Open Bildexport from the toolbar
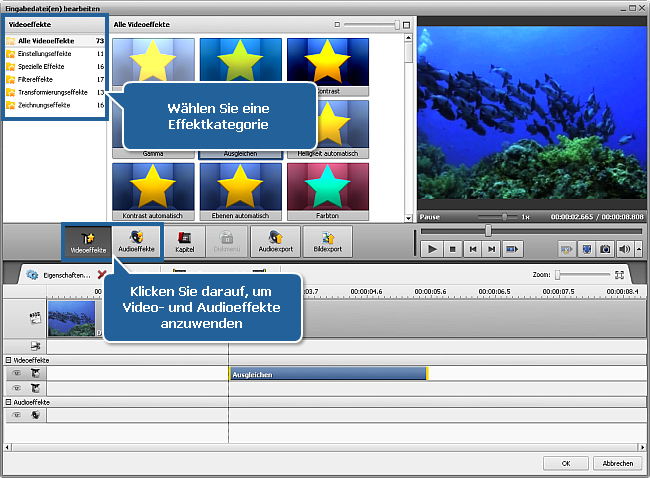Viewport: 650px width, 478px height. tap(327, 243)
